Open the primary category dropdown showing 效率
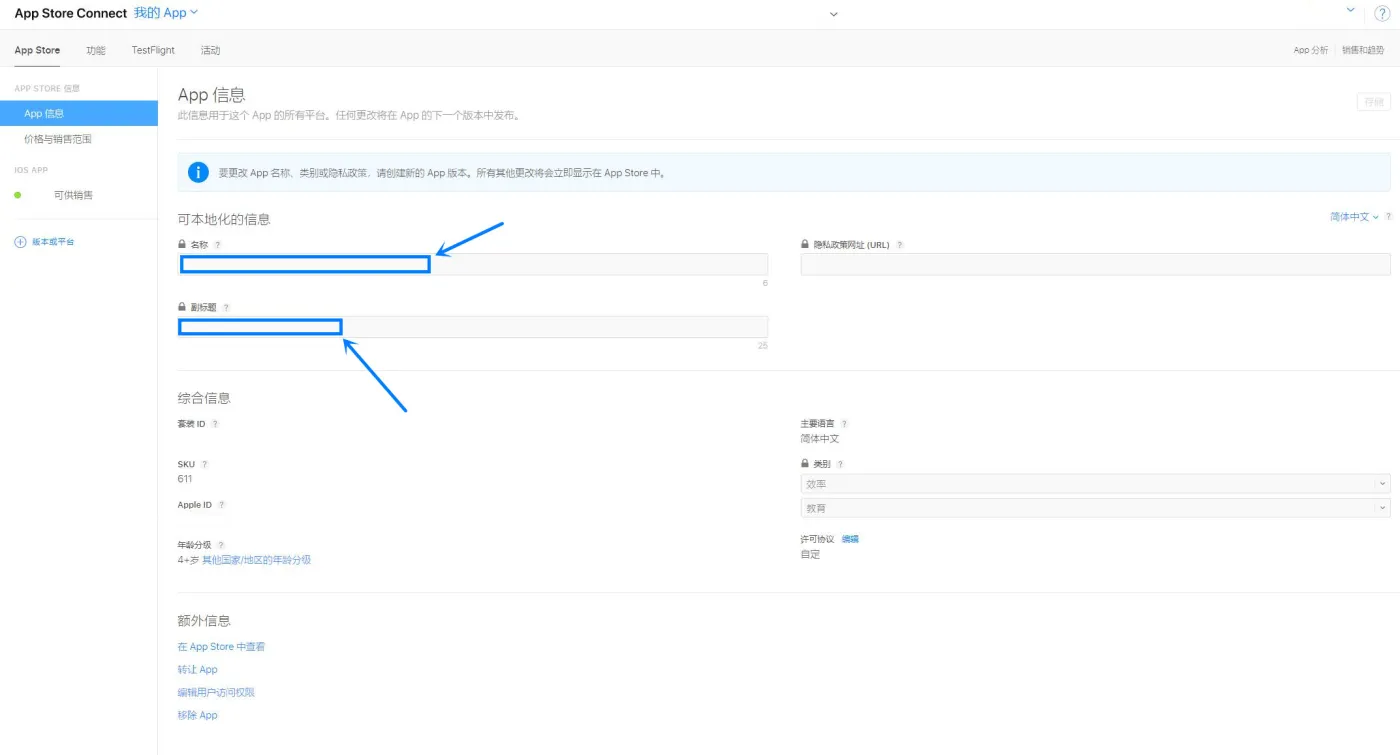Viewport: 1400px width, 755px height. click(x=1095, y=484)
